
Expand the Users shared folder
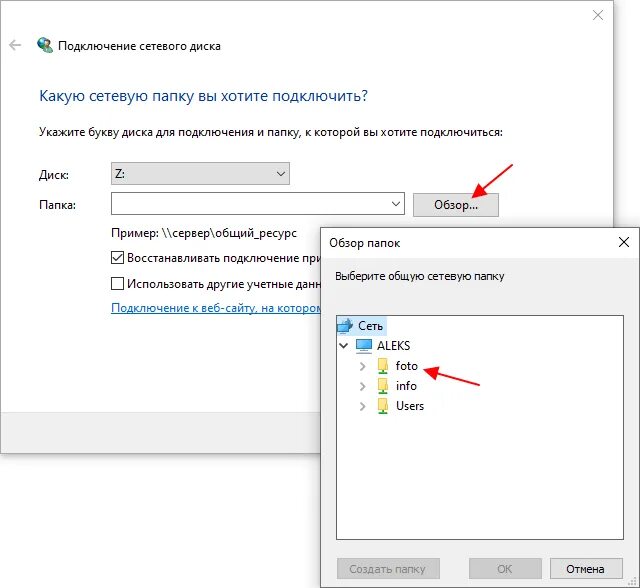(x=362, y=406)
